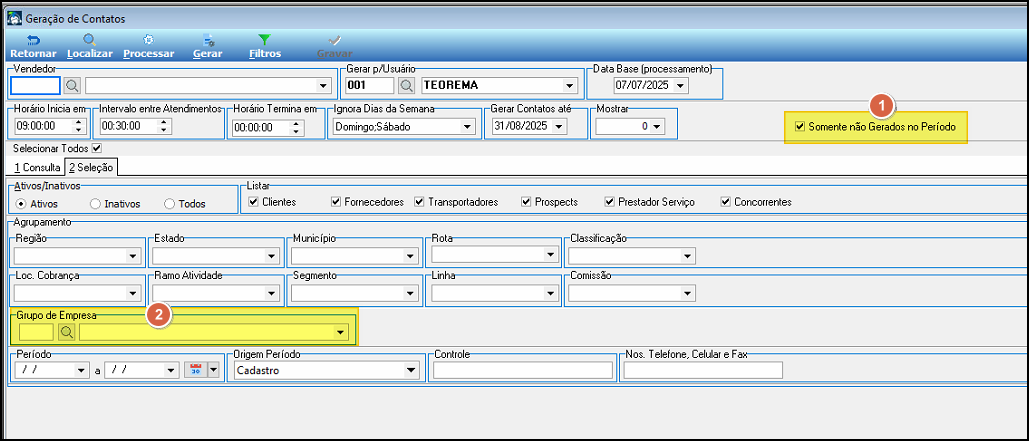
Task: Open Vendedor search magnifier
Action: [72, 85]
